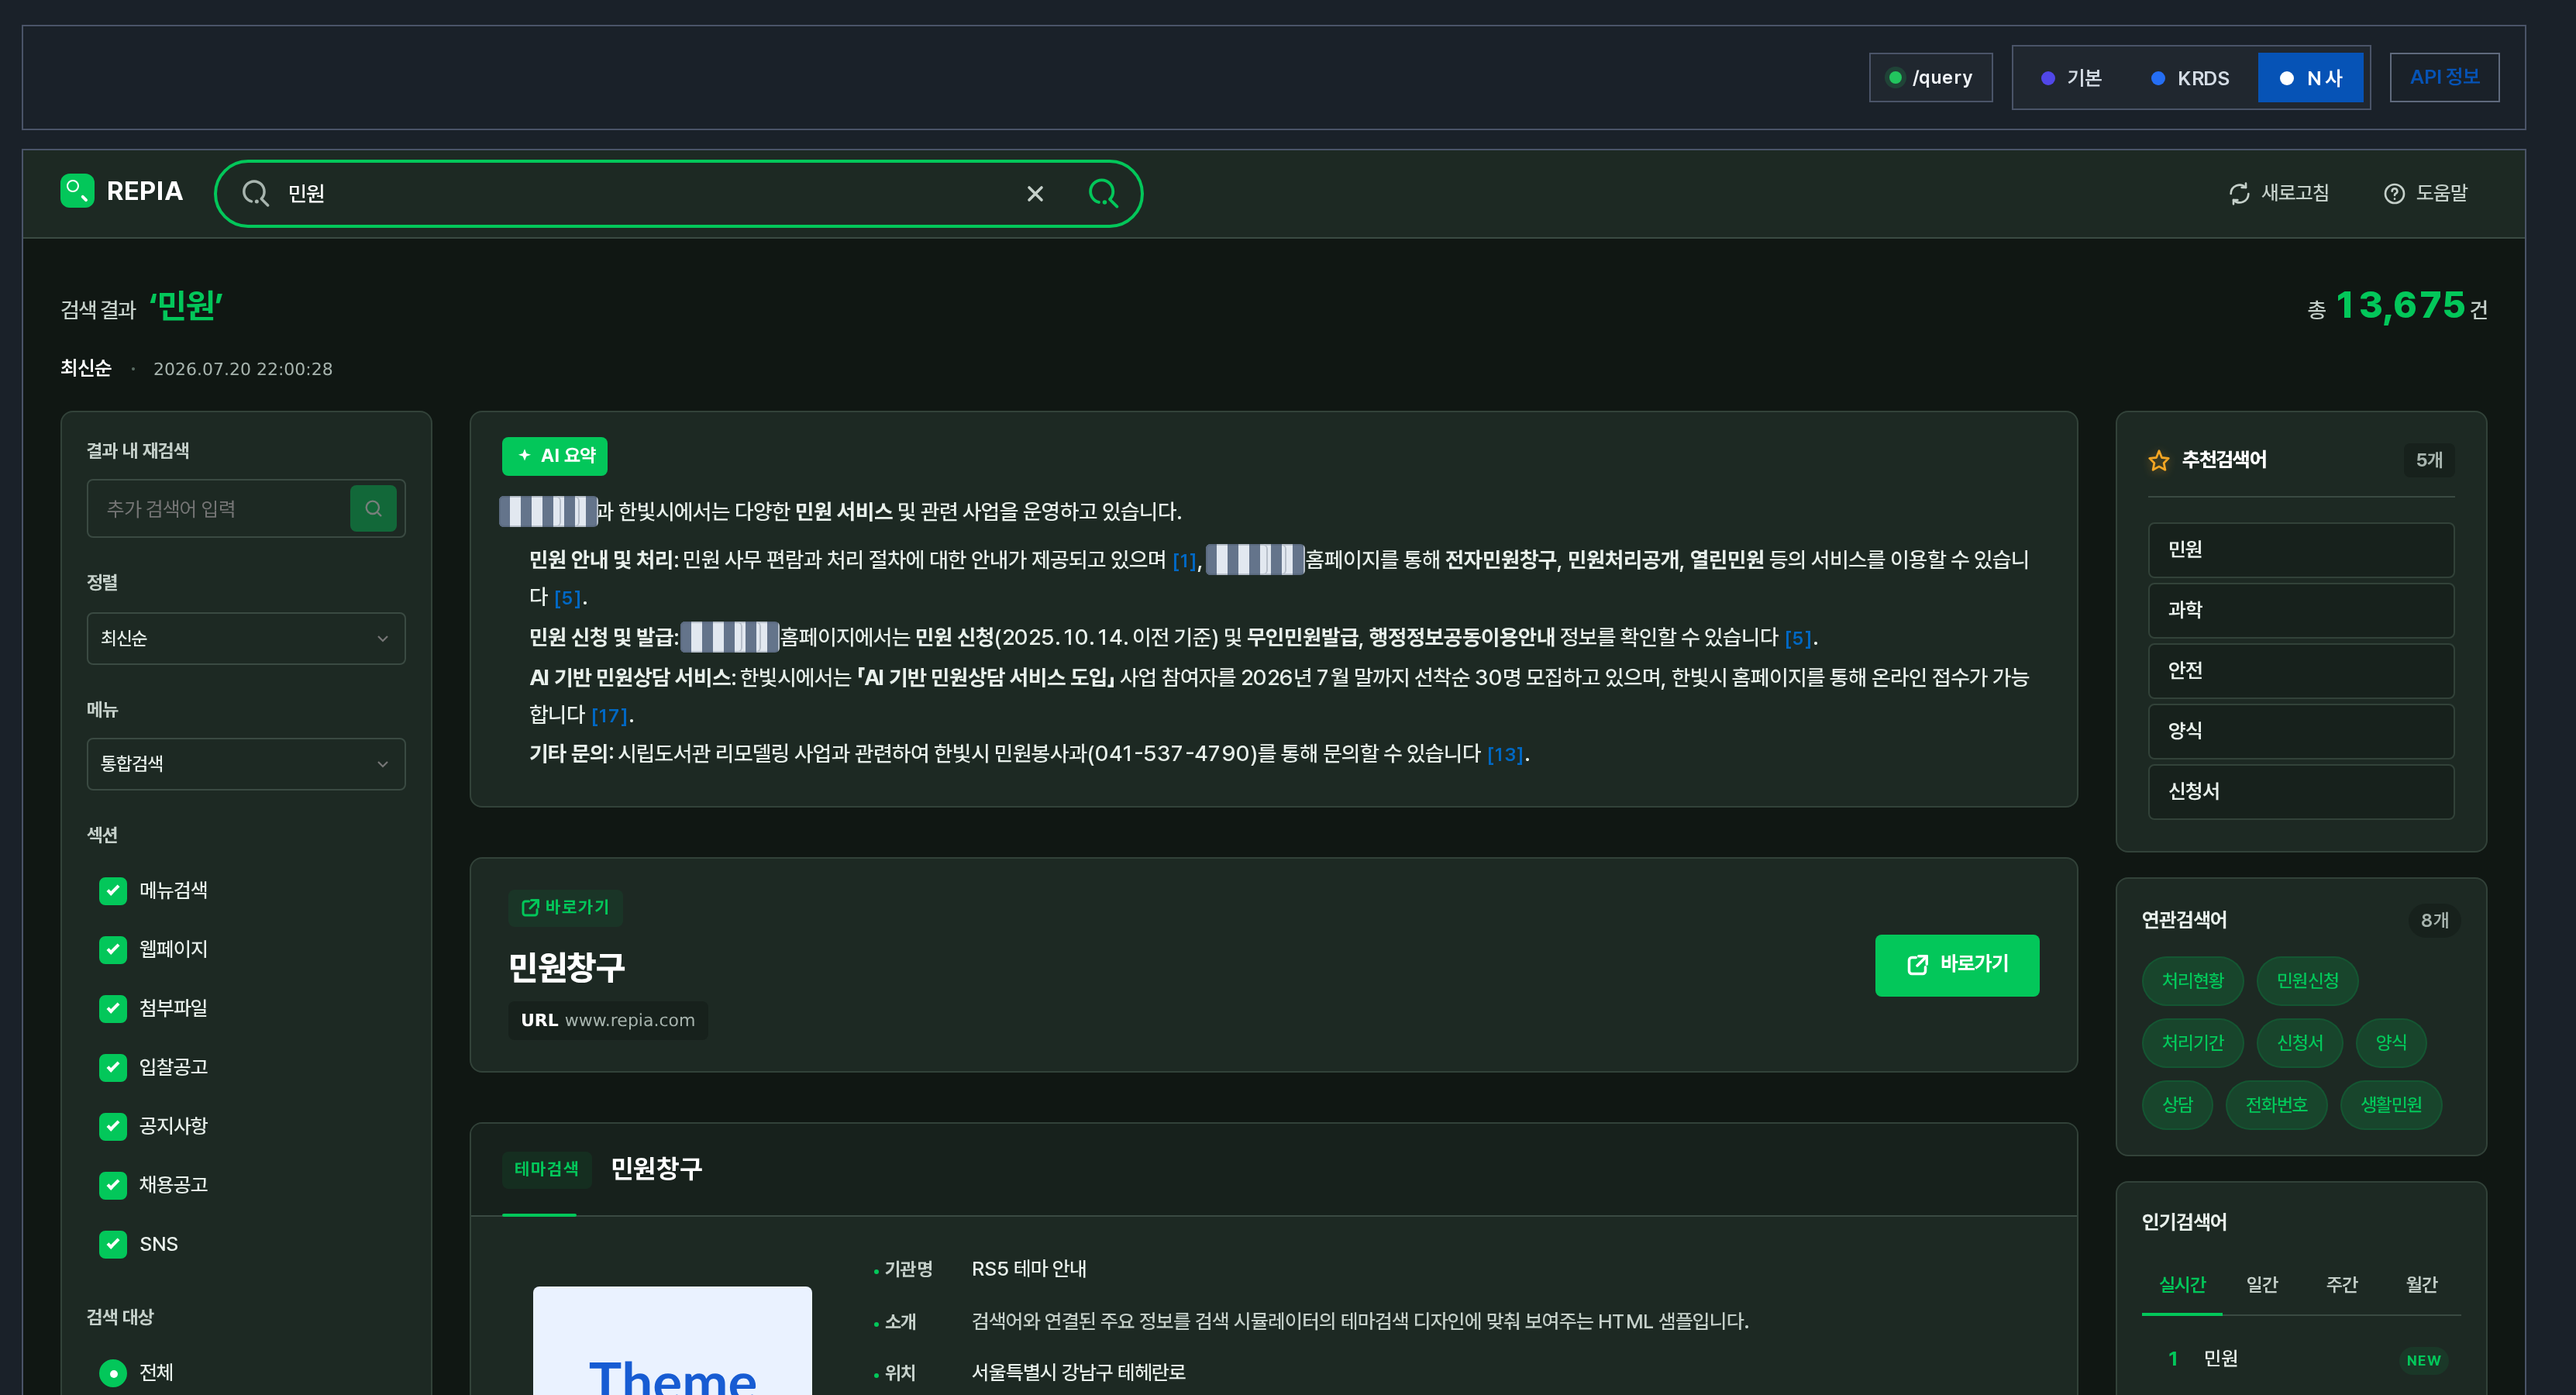Disable the 공지사항 checkbox
Image resolution: width=2576 pixels, height=1395 pixels.
click(113, 1126)
